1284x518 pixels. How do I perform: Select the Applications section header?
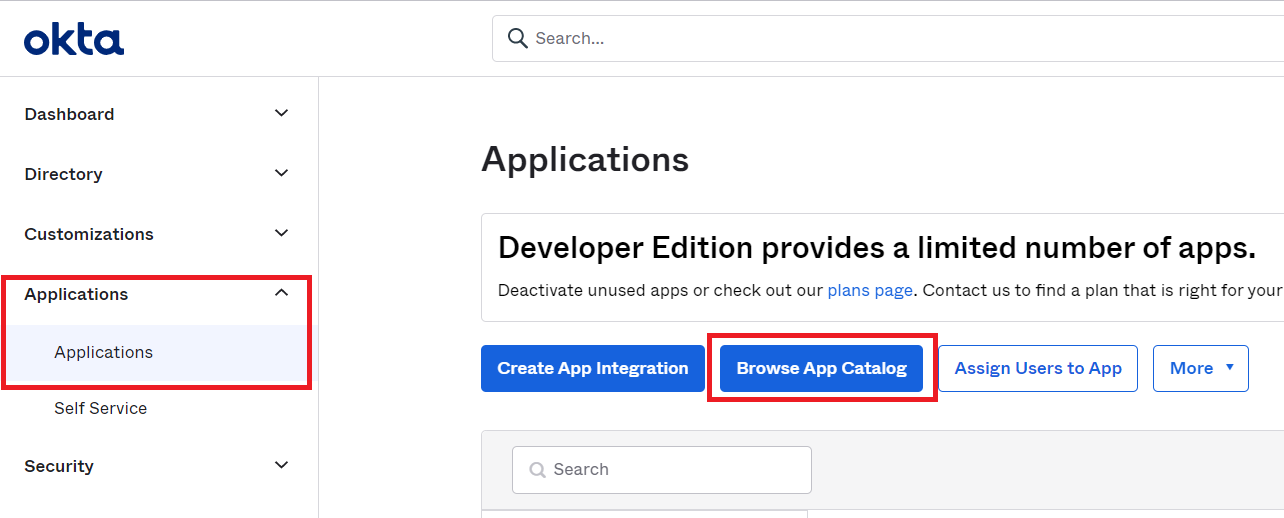coord(76,294)
